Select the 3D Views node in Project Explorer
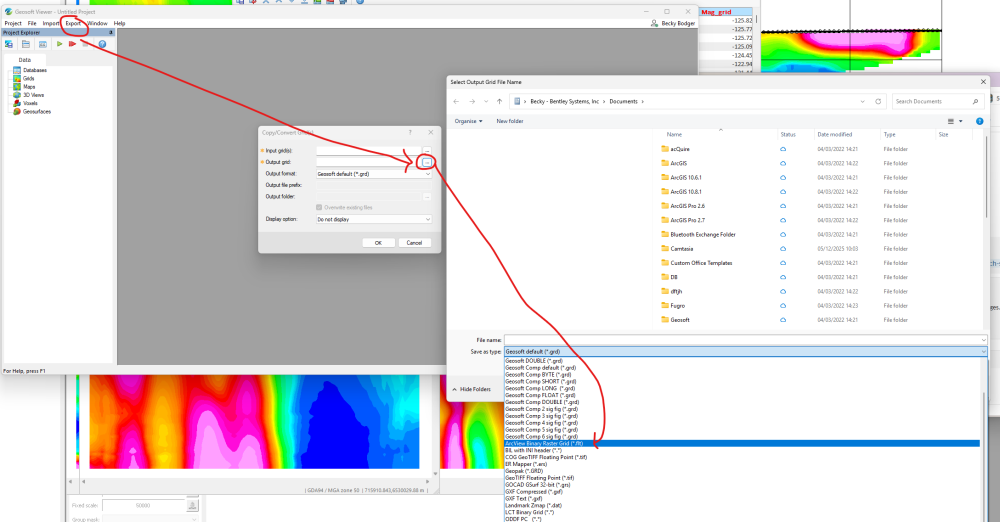This screenshot has height=522, width=1000. coord(33,95)
